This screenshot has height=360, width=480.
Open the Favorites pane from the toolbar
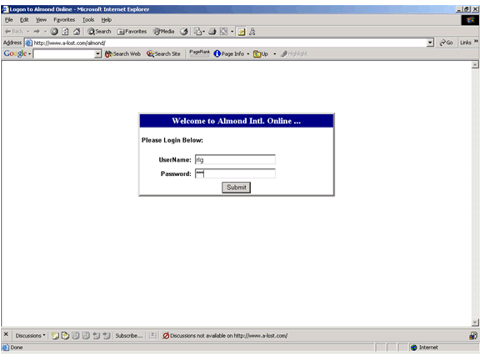coord(132,32)
